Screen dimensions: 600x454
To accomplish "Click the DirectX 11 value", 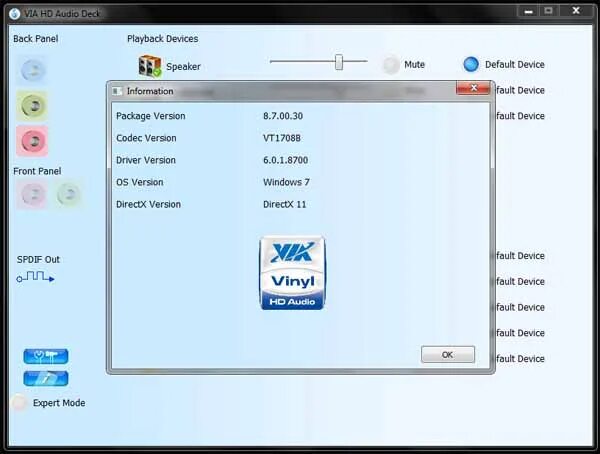I will [x=285, y=204].
